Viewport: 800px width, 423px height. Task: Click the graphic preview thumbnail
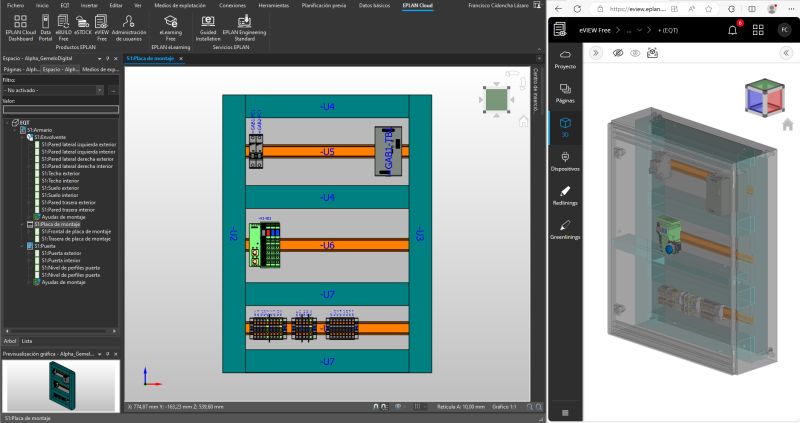pos(60,384)
